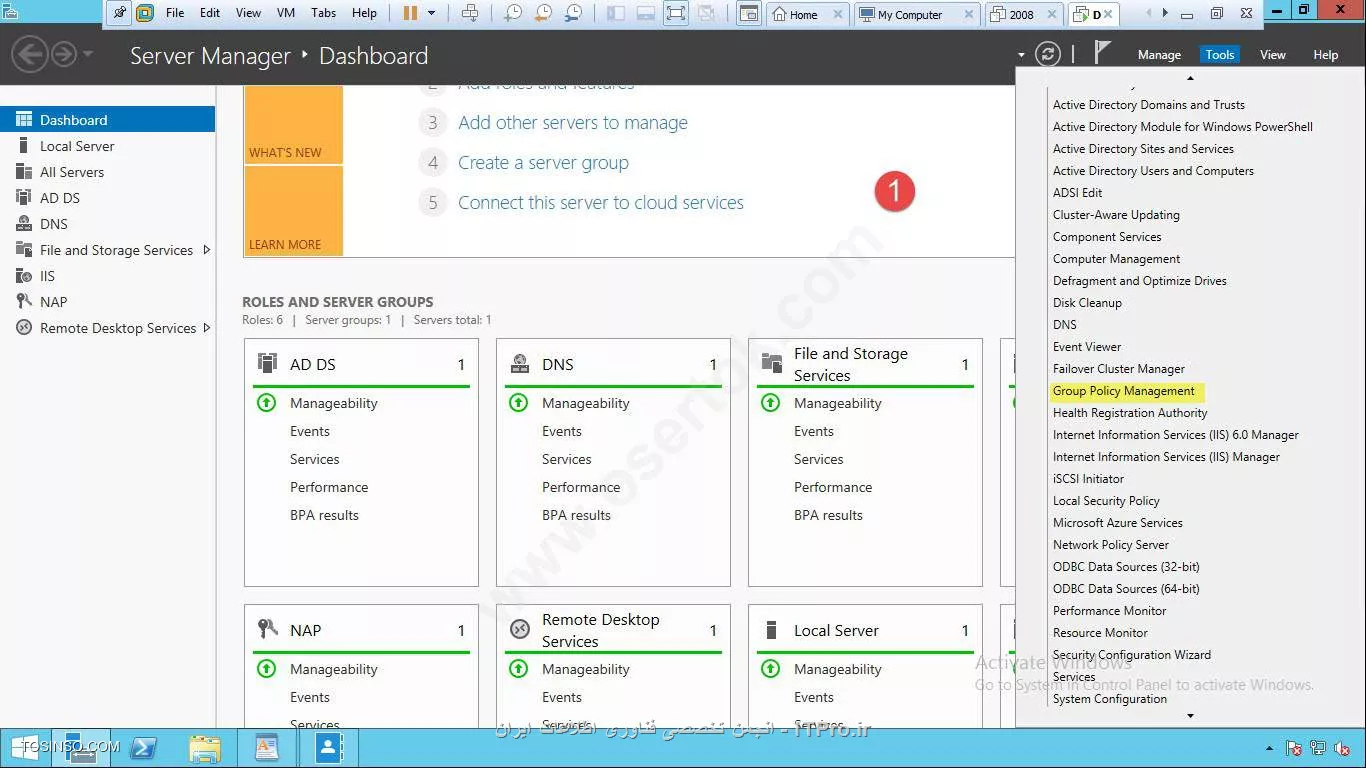Open the pause button dropdown arrow in VMware
The image size is (1366, 768).
point(432,13)
